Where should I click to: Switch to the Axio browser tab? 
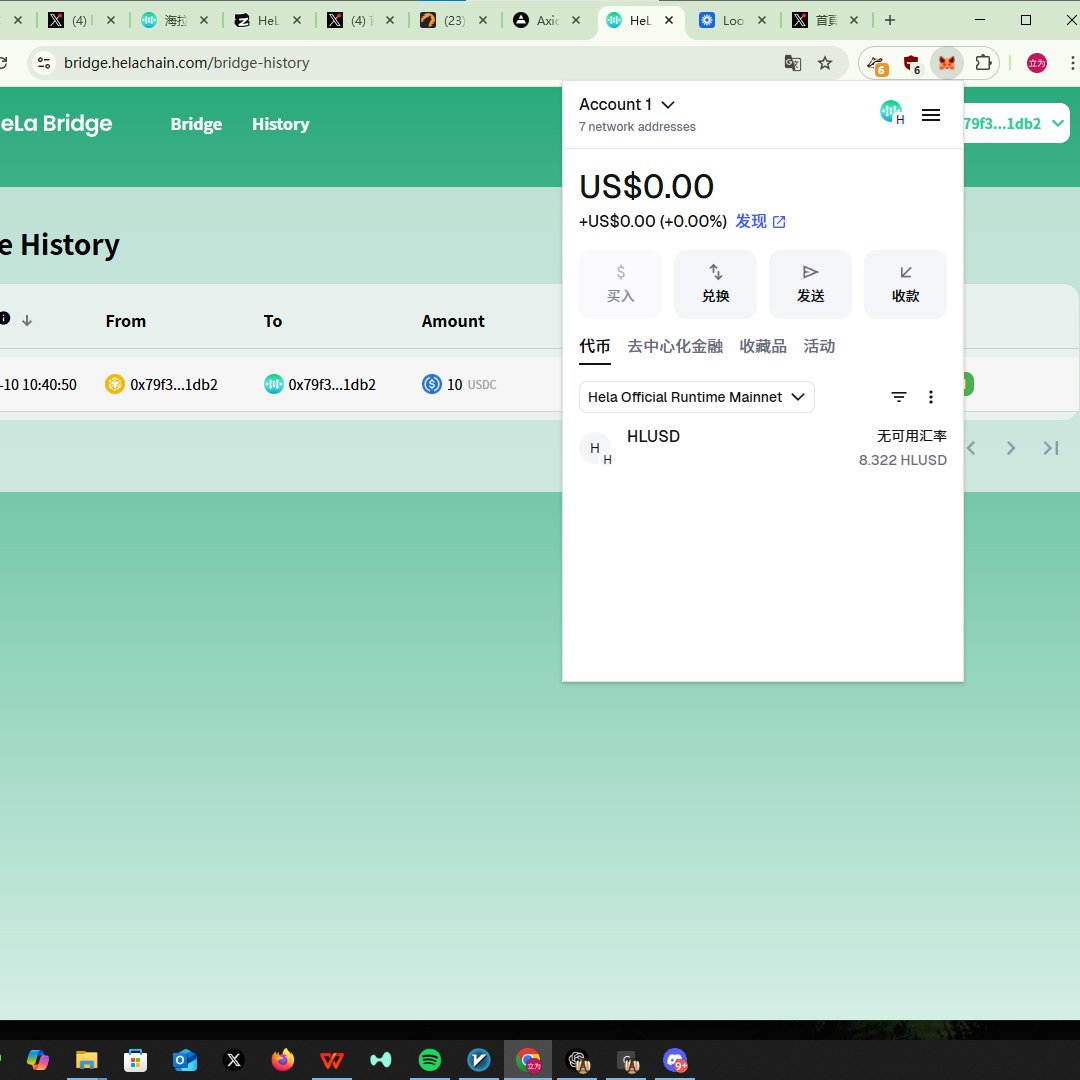pyautogui.click(x=548, y=21)
